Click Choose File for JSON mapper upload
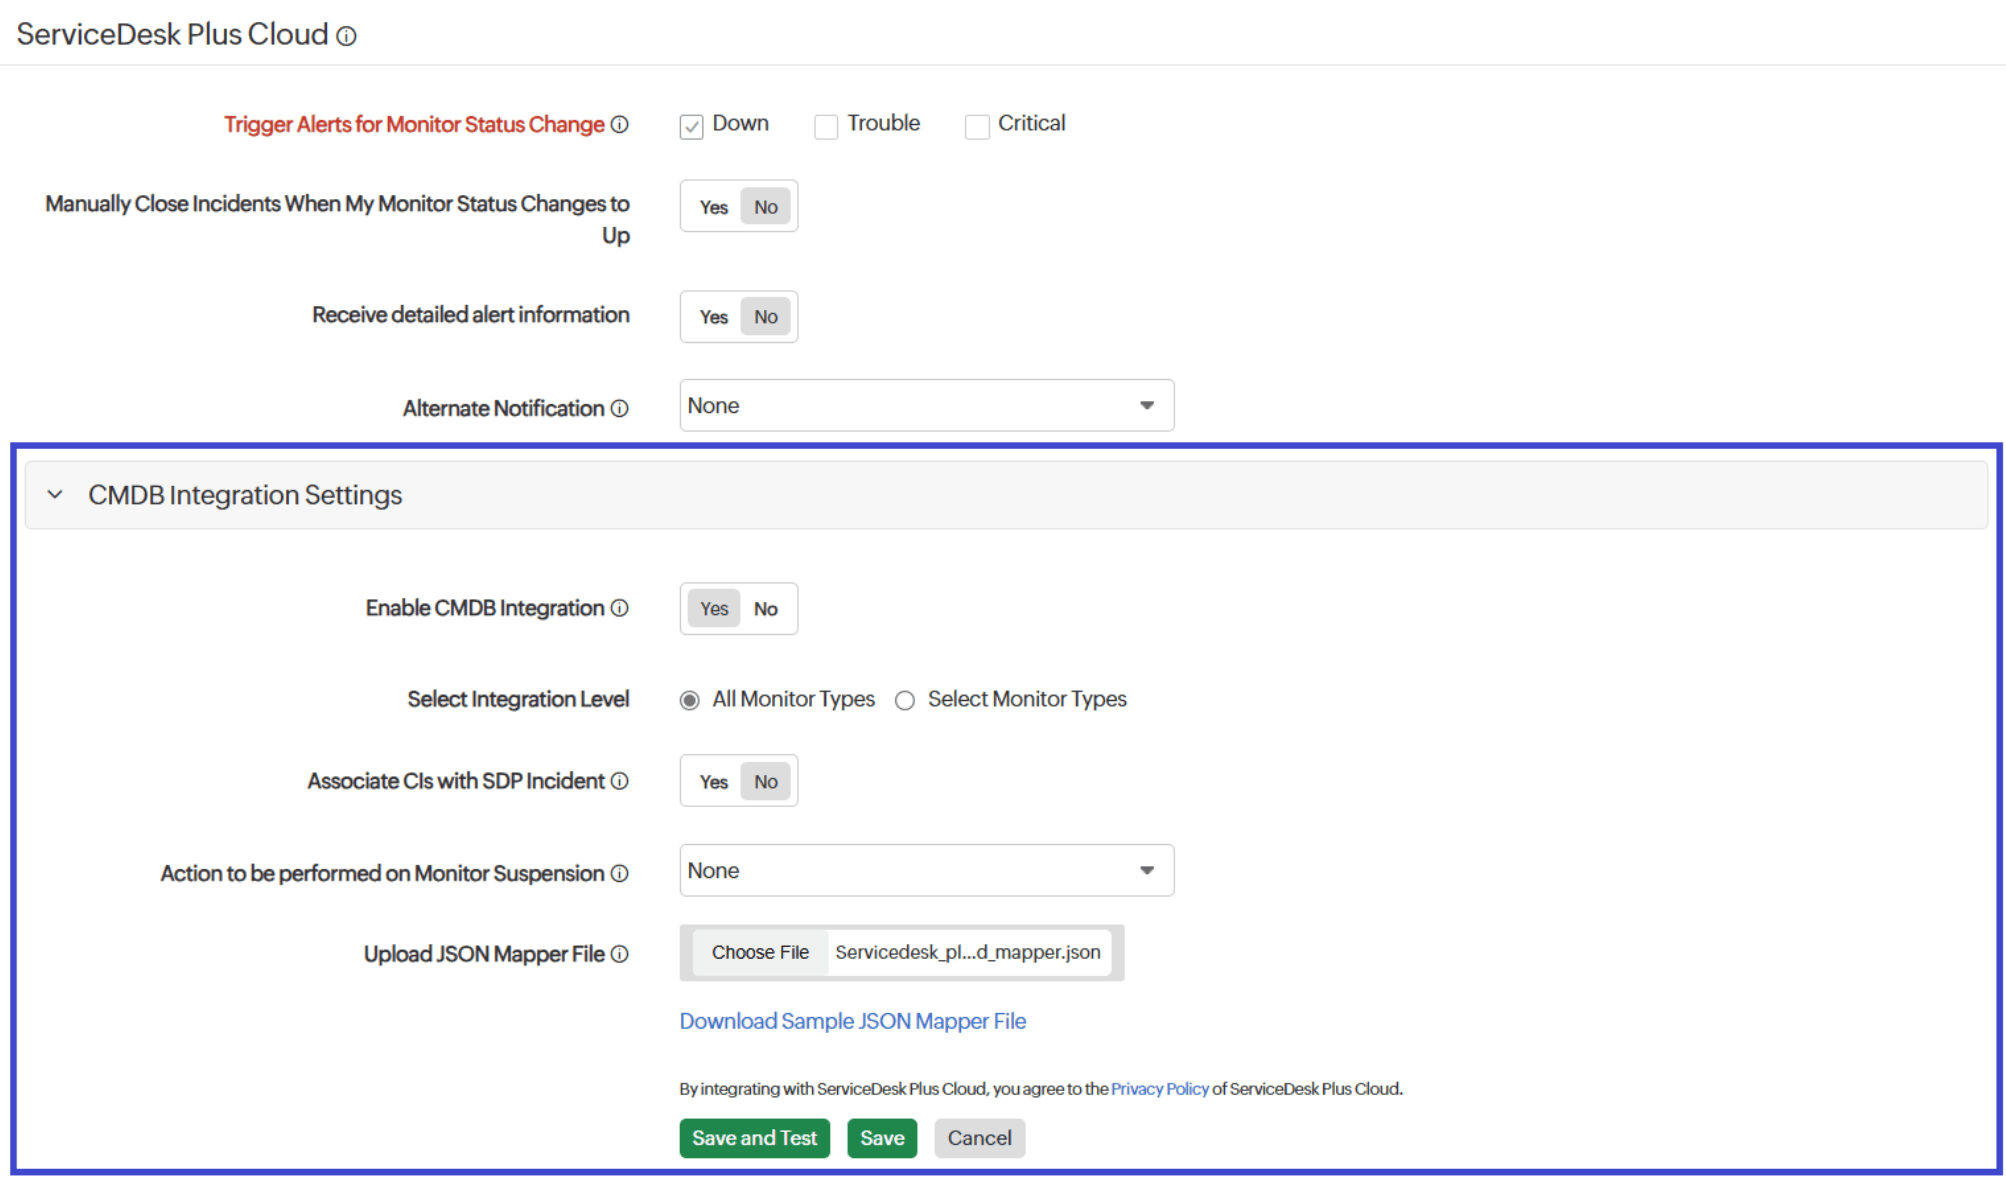 pos(760,952)
